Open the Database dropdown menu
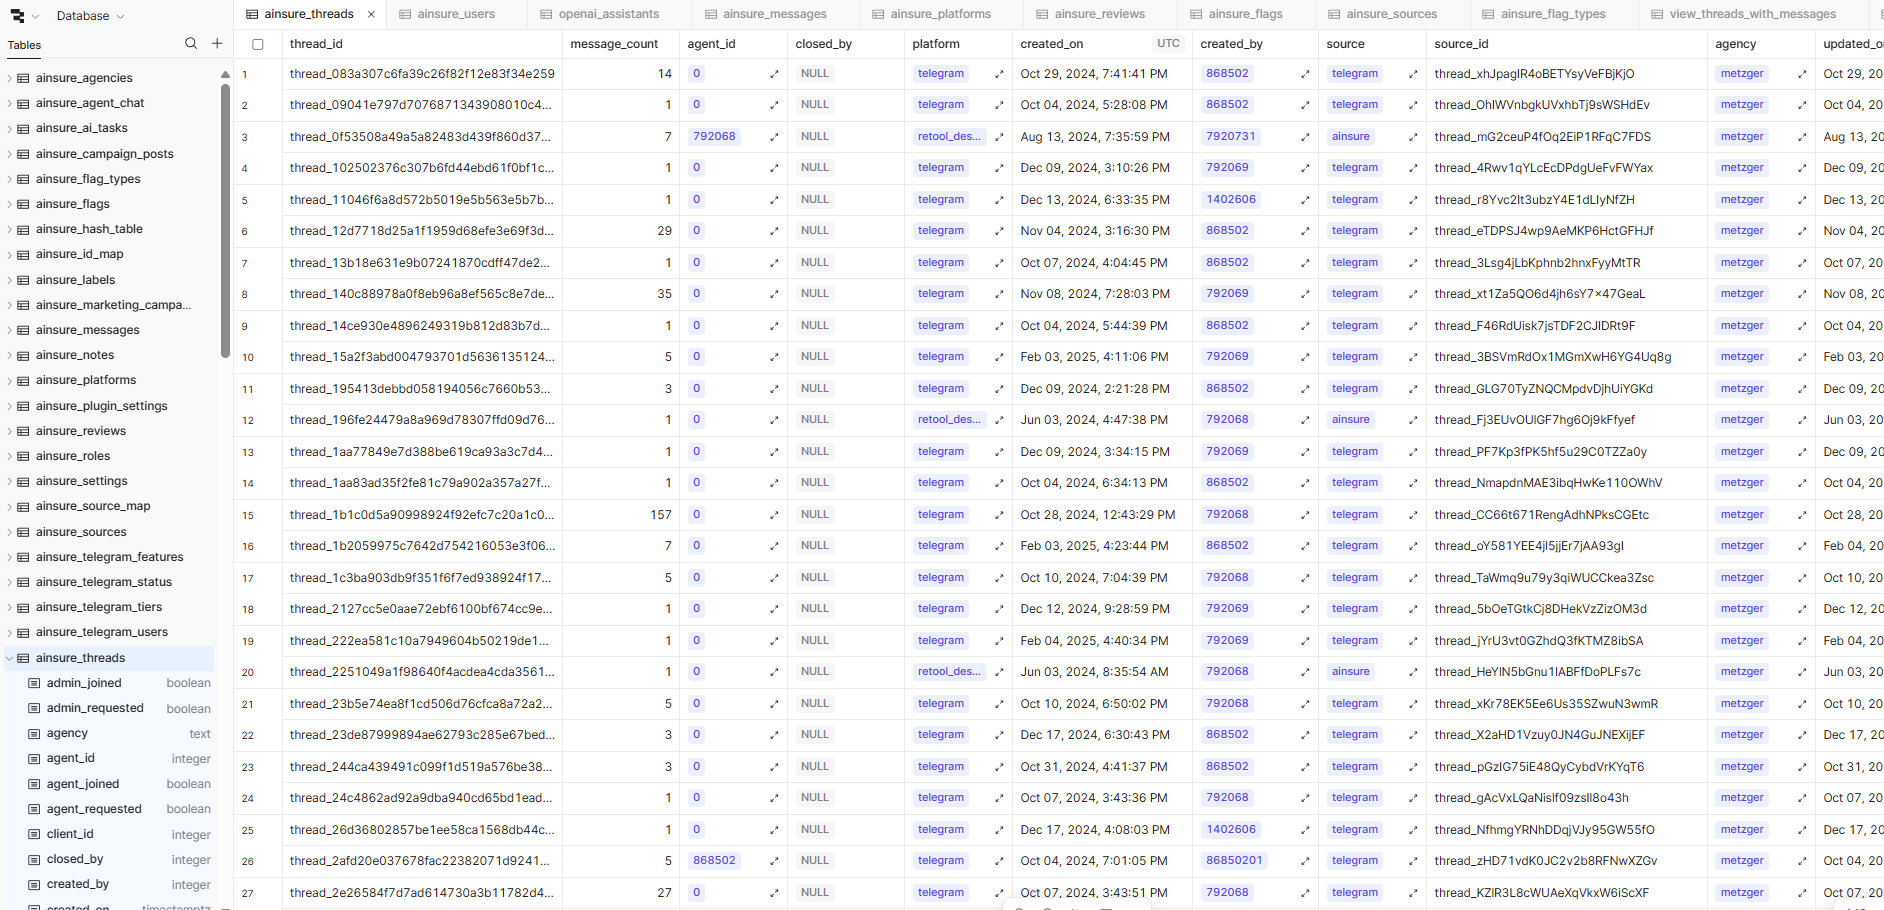This screenshot has height=910, width=1884. [x=90, y=16]
